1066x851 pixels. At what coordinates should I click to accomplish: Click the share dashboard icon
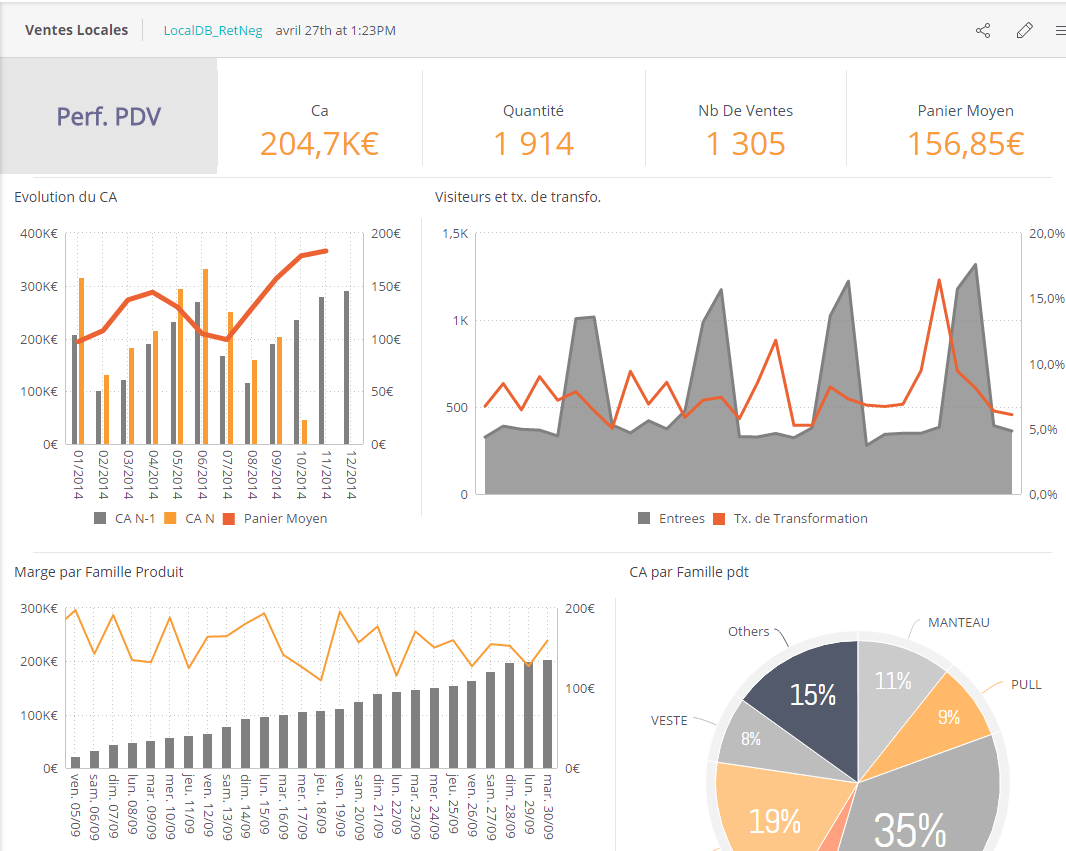[983, 31]
